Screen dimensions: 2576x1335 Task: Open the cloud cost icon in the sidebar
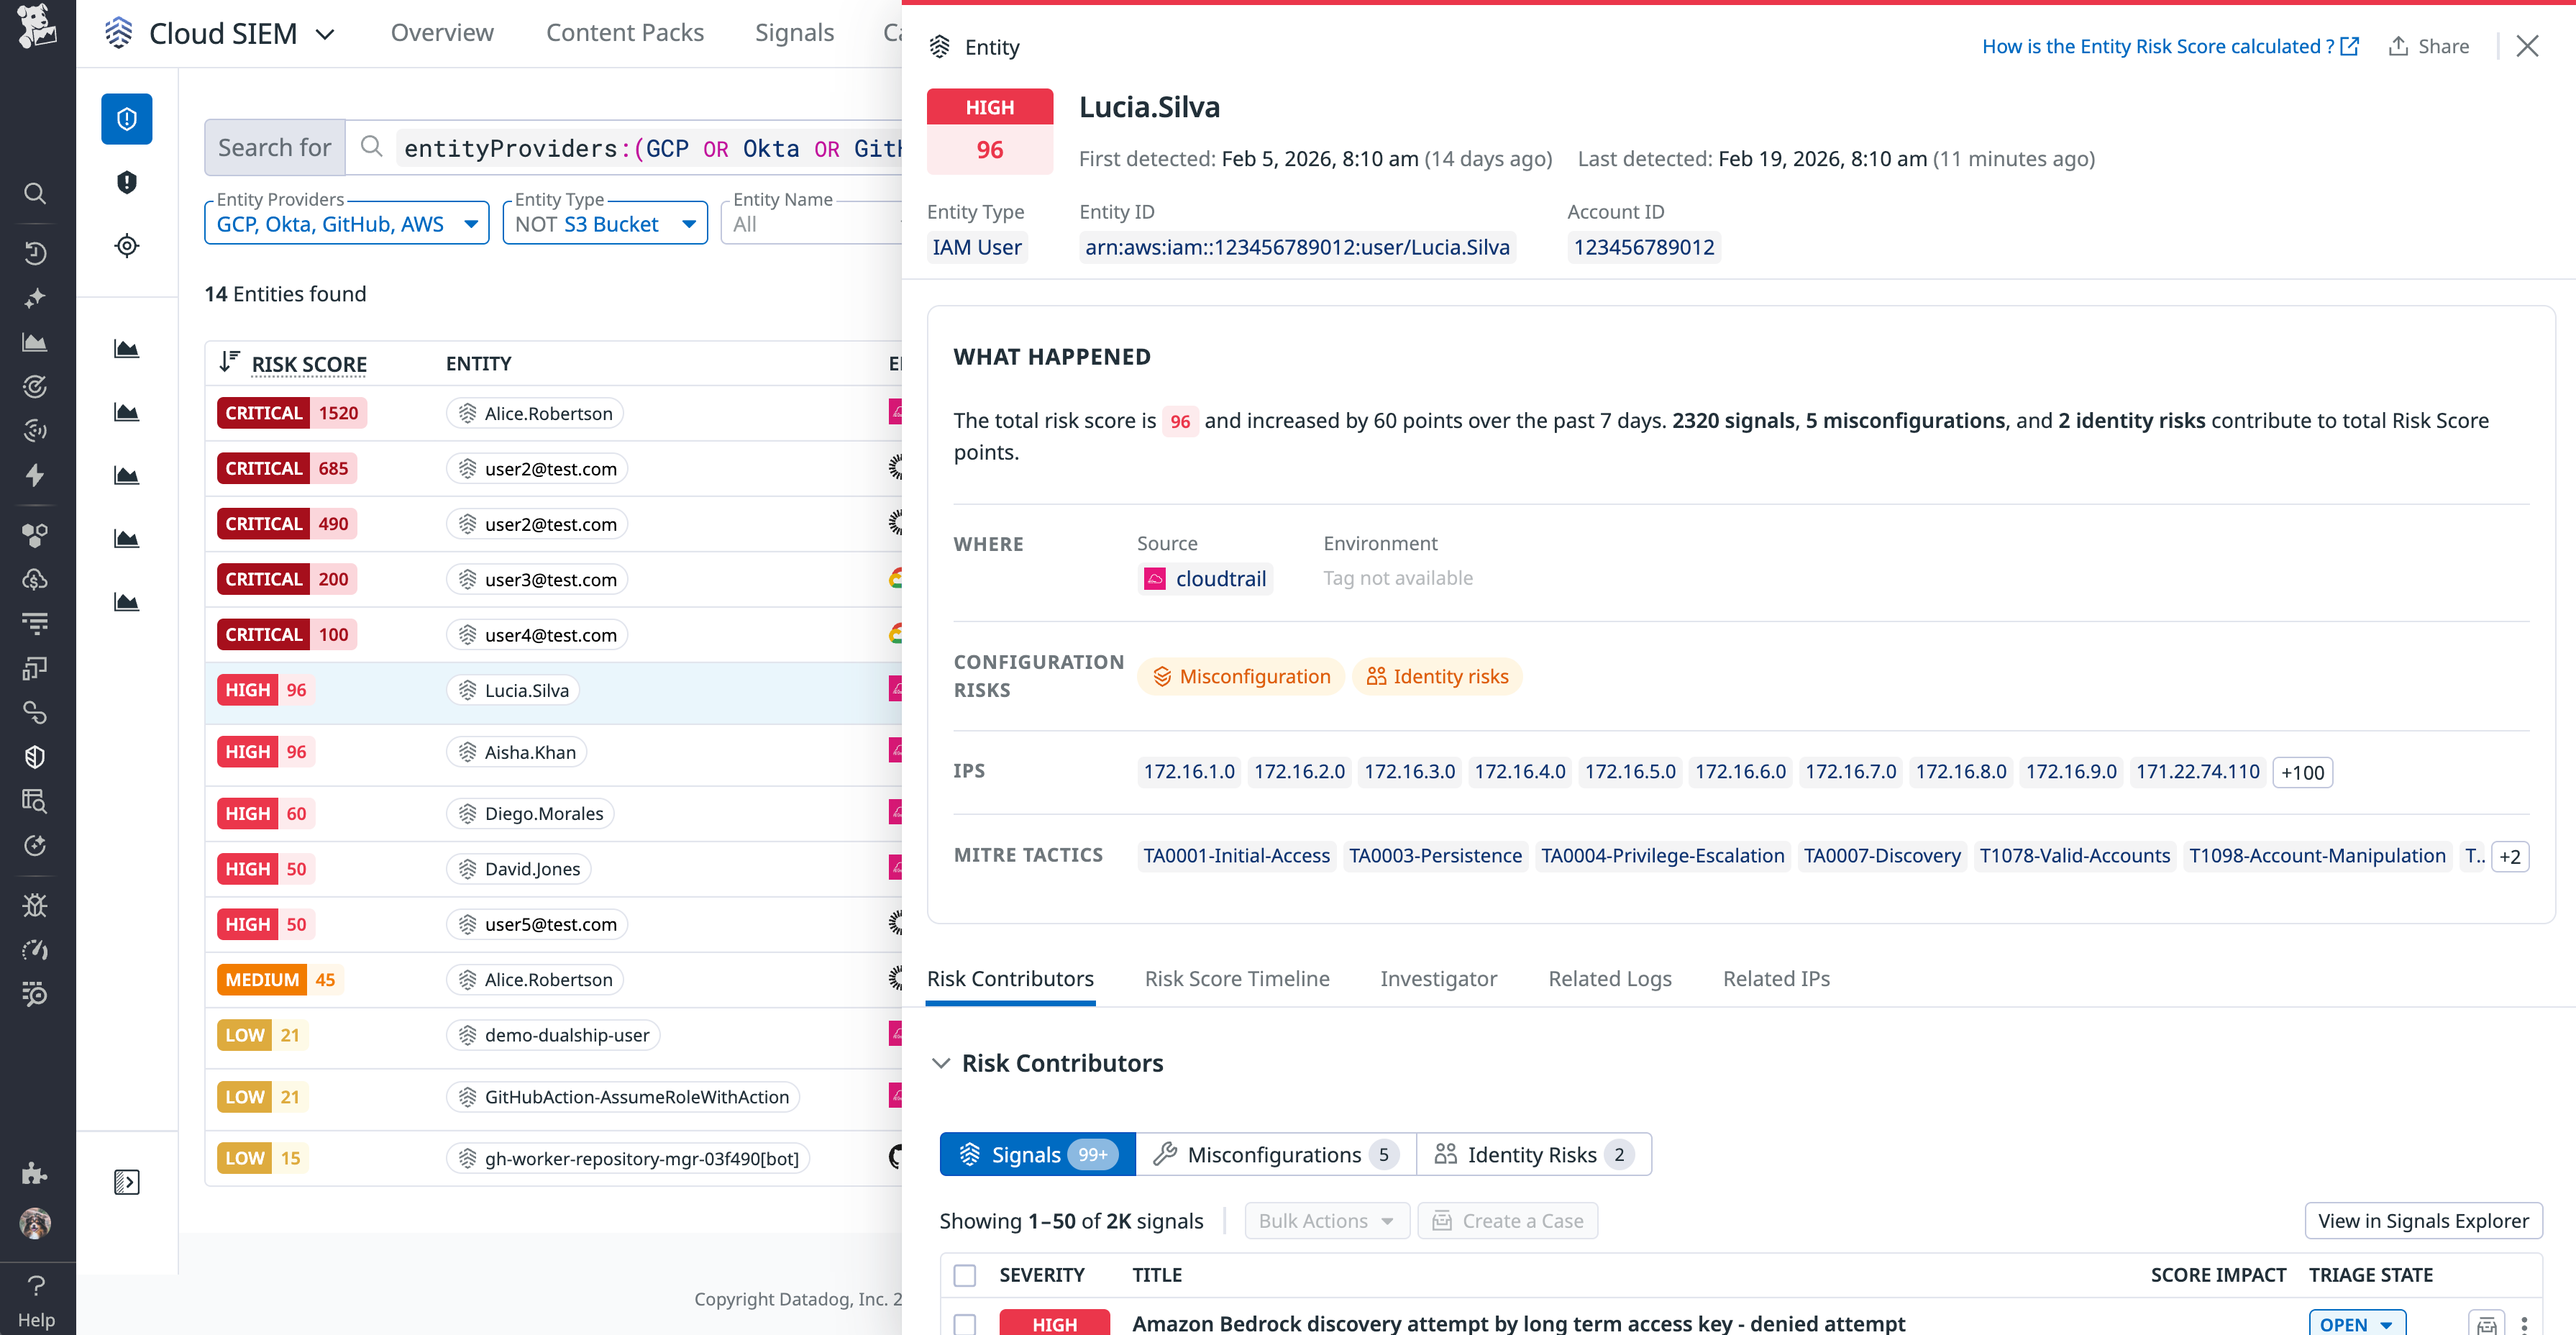click(x=35, y=578)
